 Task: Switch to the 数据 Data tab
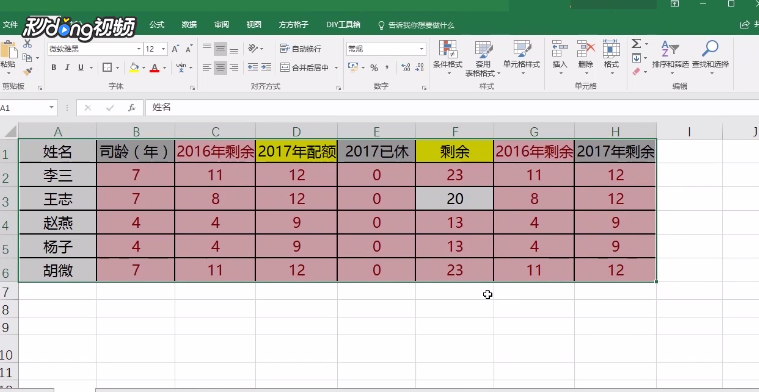[x=189, y=25]
